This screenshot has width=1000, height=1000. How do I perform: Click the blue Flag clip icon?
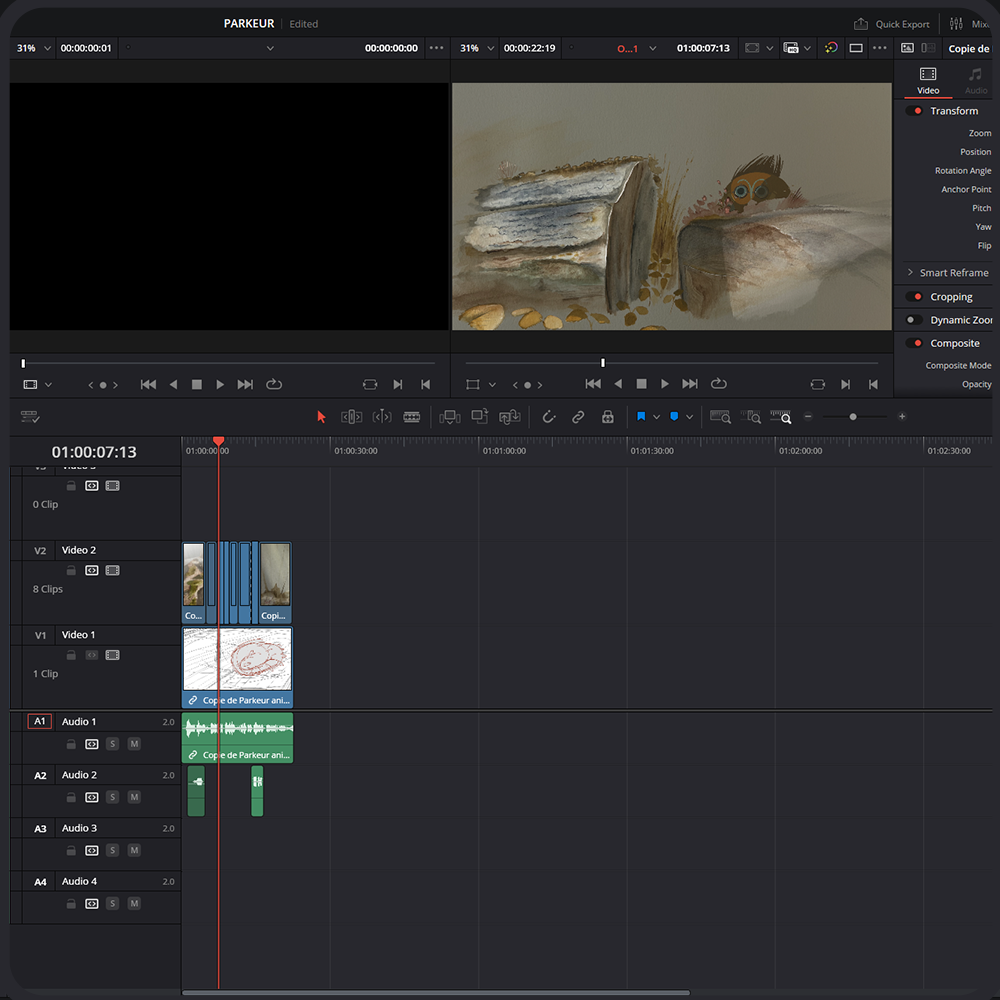[x=641, y=417]
